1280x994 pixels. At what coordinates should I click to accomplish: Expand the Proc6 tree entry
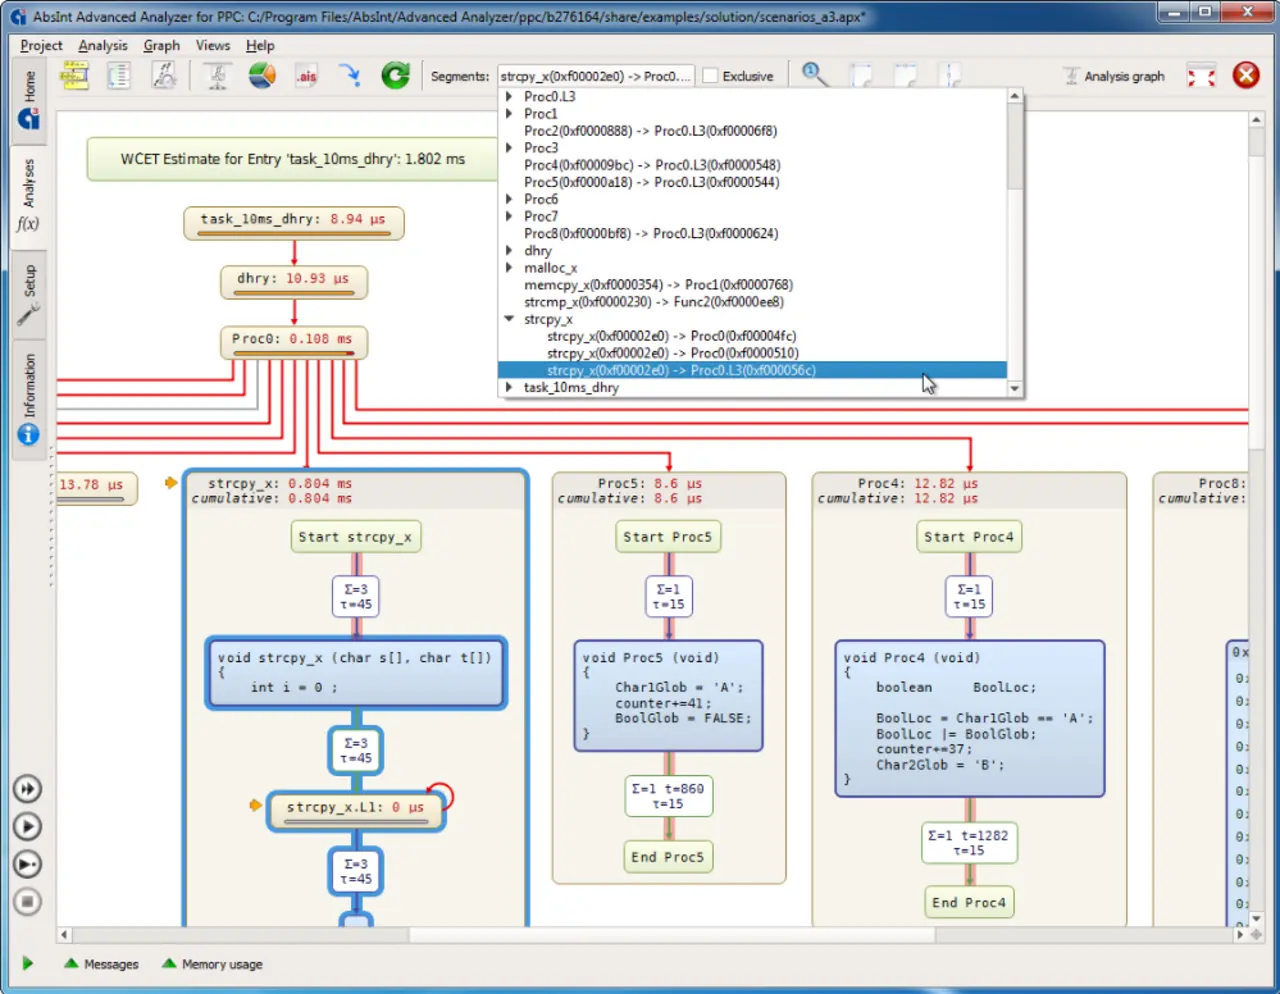tap(509, 199)
